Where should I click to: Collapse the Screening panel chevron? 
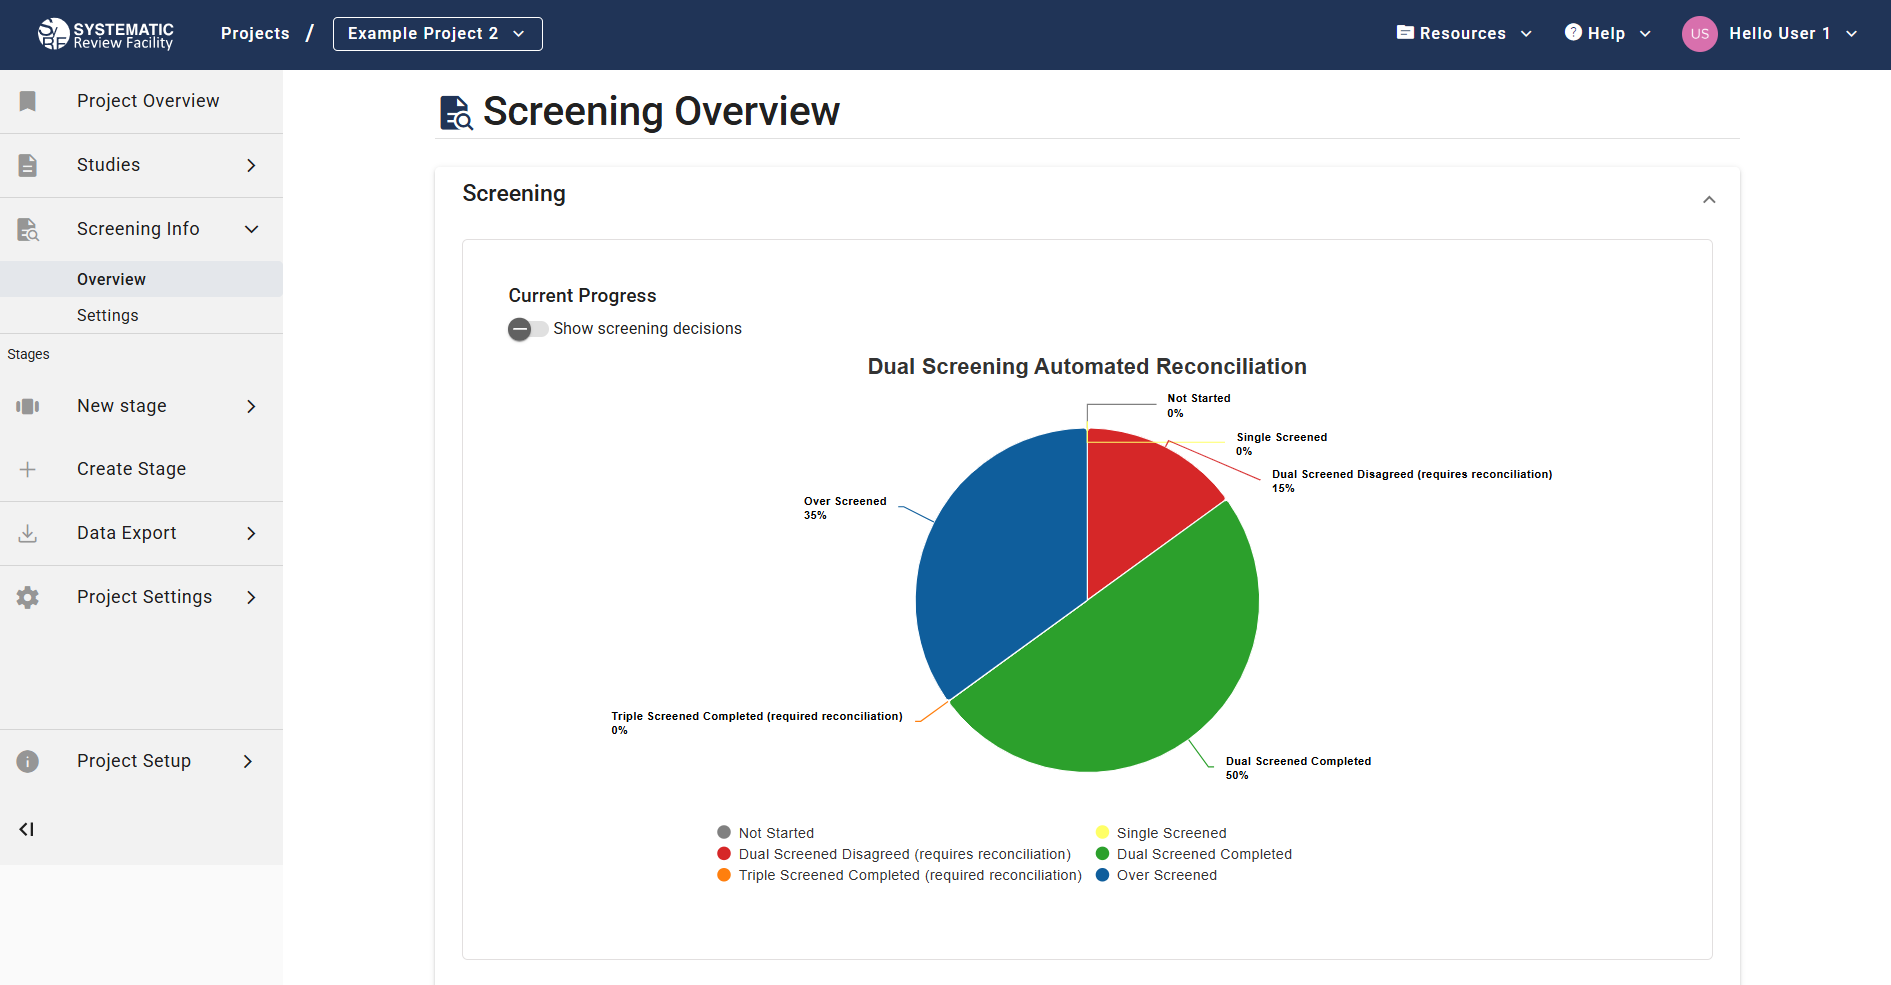click(1709, 200)
